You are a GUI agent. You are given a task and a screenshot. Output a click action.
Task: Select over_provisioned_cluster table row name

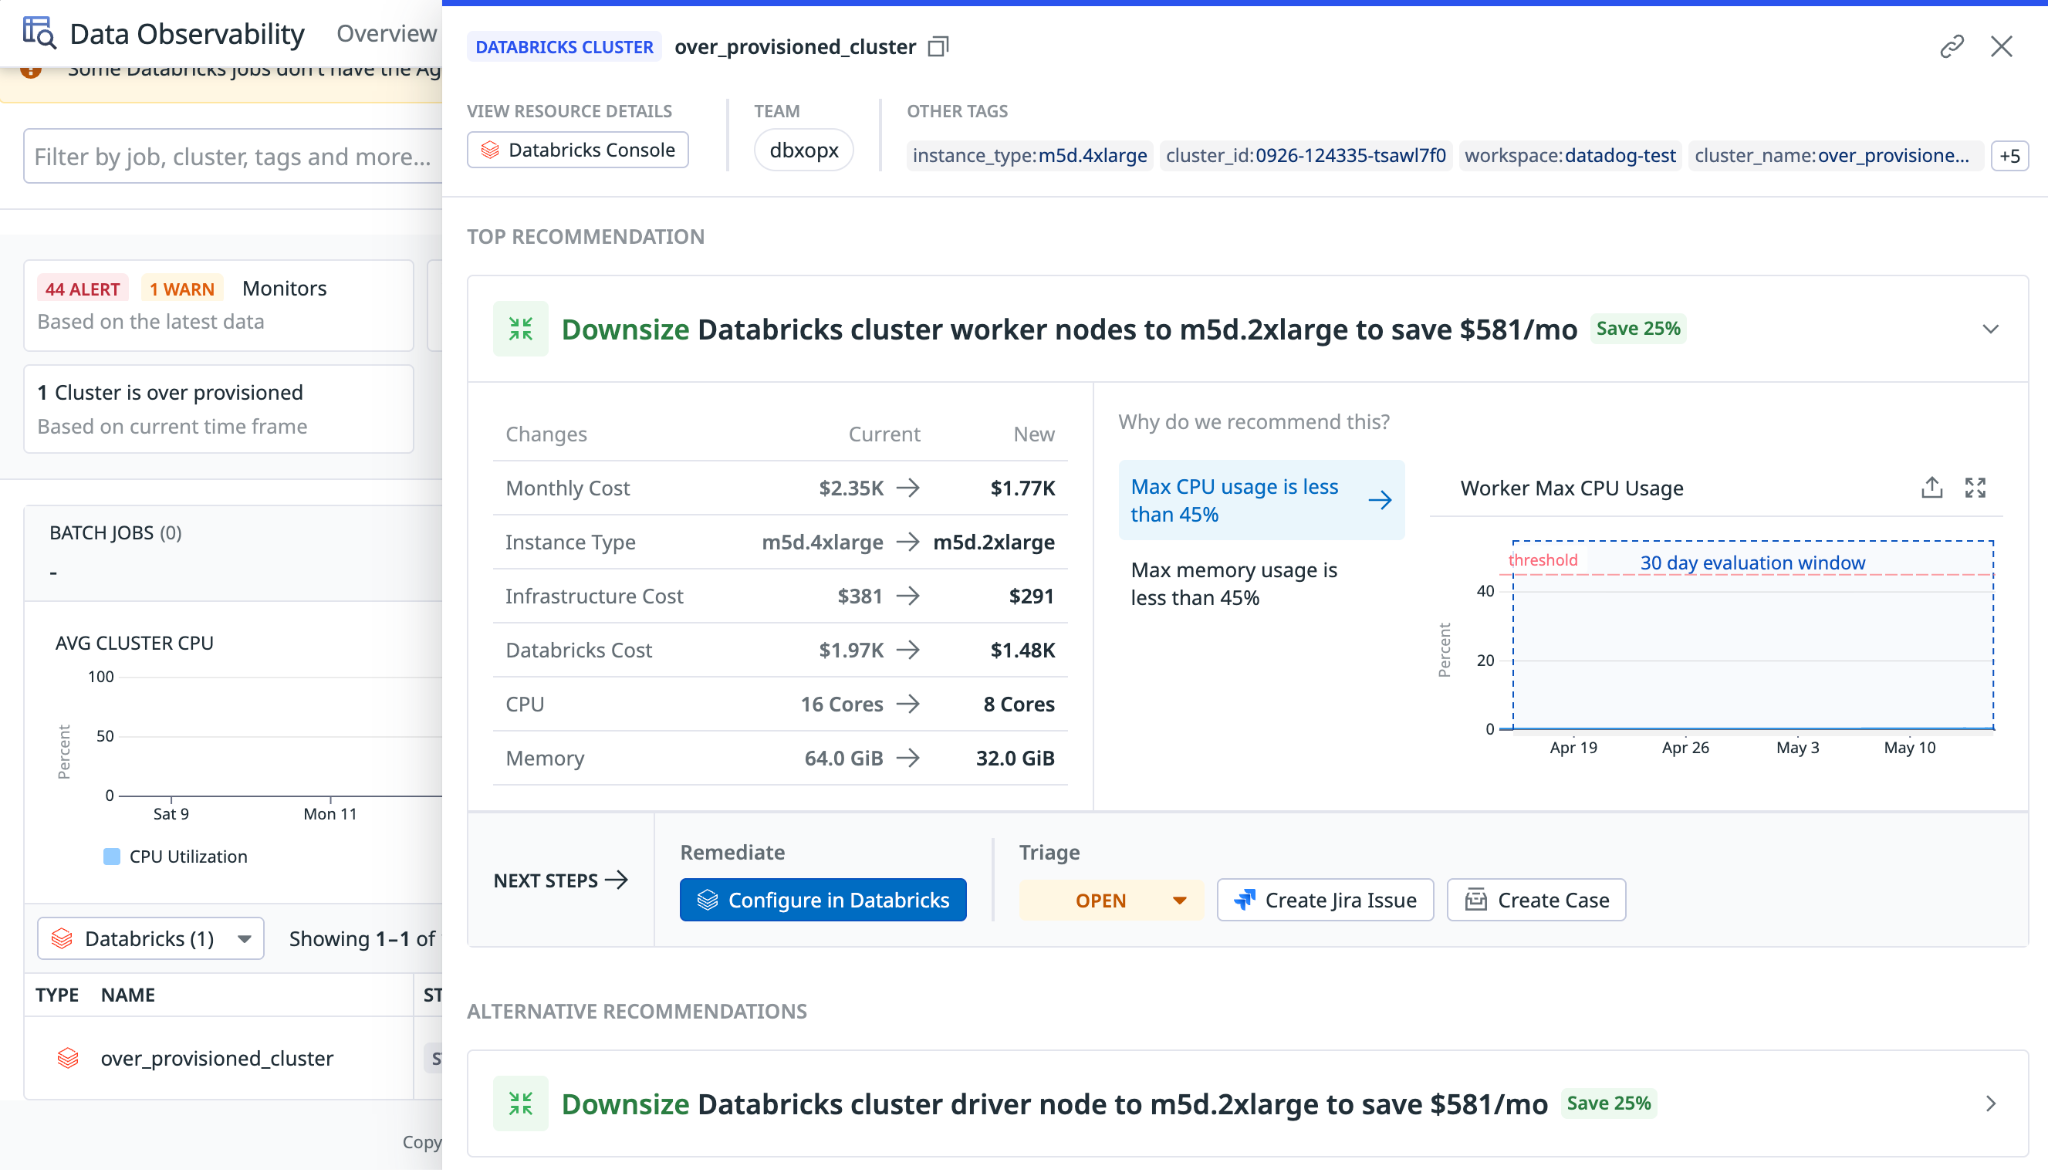[x=217, y=1058]
